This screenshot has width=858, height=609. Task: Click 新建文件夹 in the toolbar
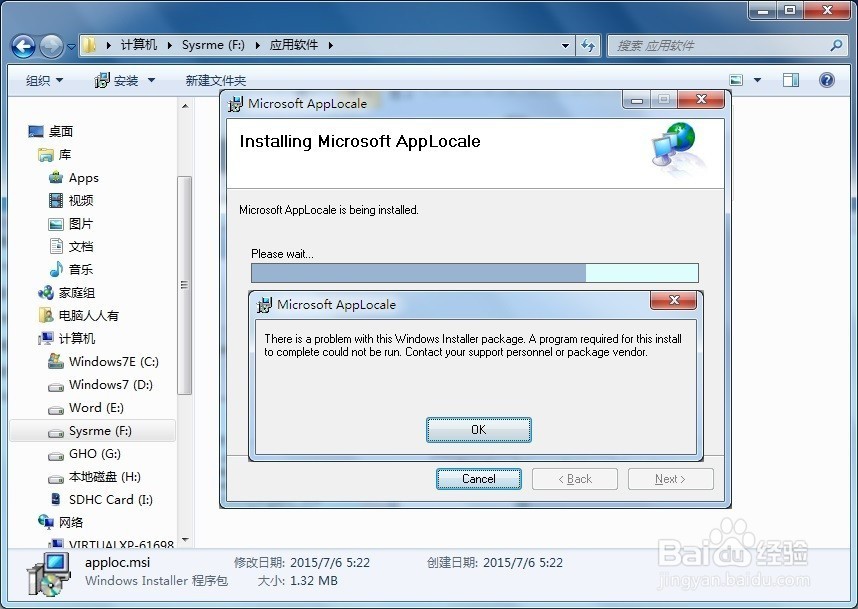pyautogui.click(x=215, y=81)
